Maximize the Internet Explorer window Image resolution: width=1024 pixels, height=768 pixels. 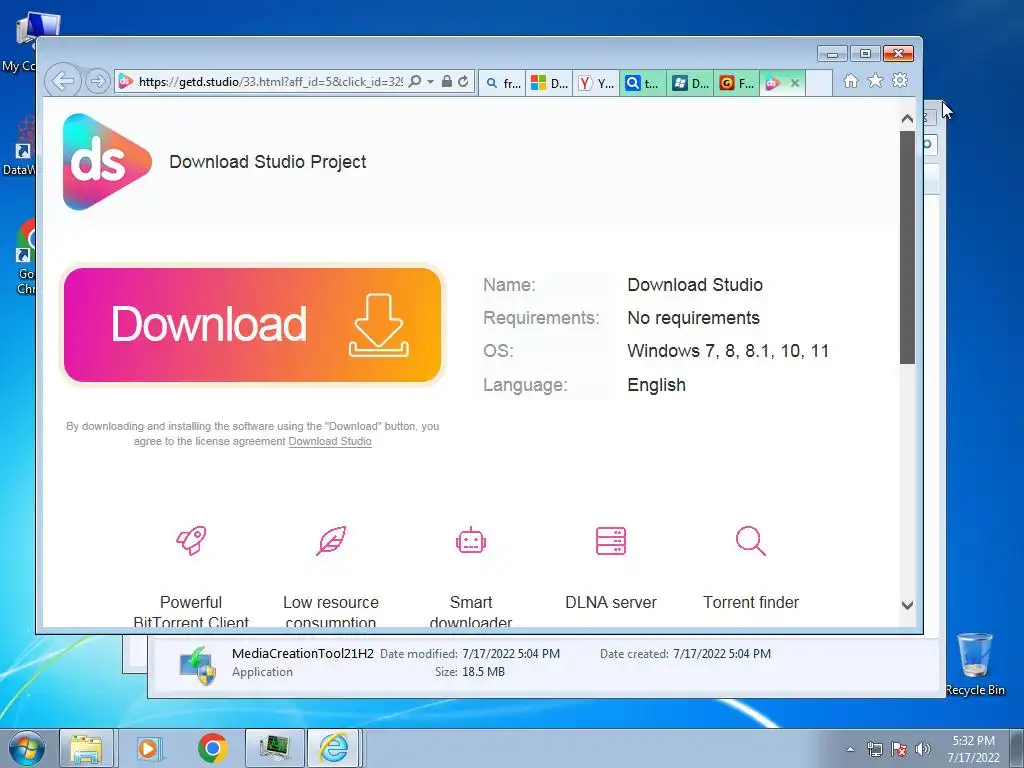[x=865, y=54]
